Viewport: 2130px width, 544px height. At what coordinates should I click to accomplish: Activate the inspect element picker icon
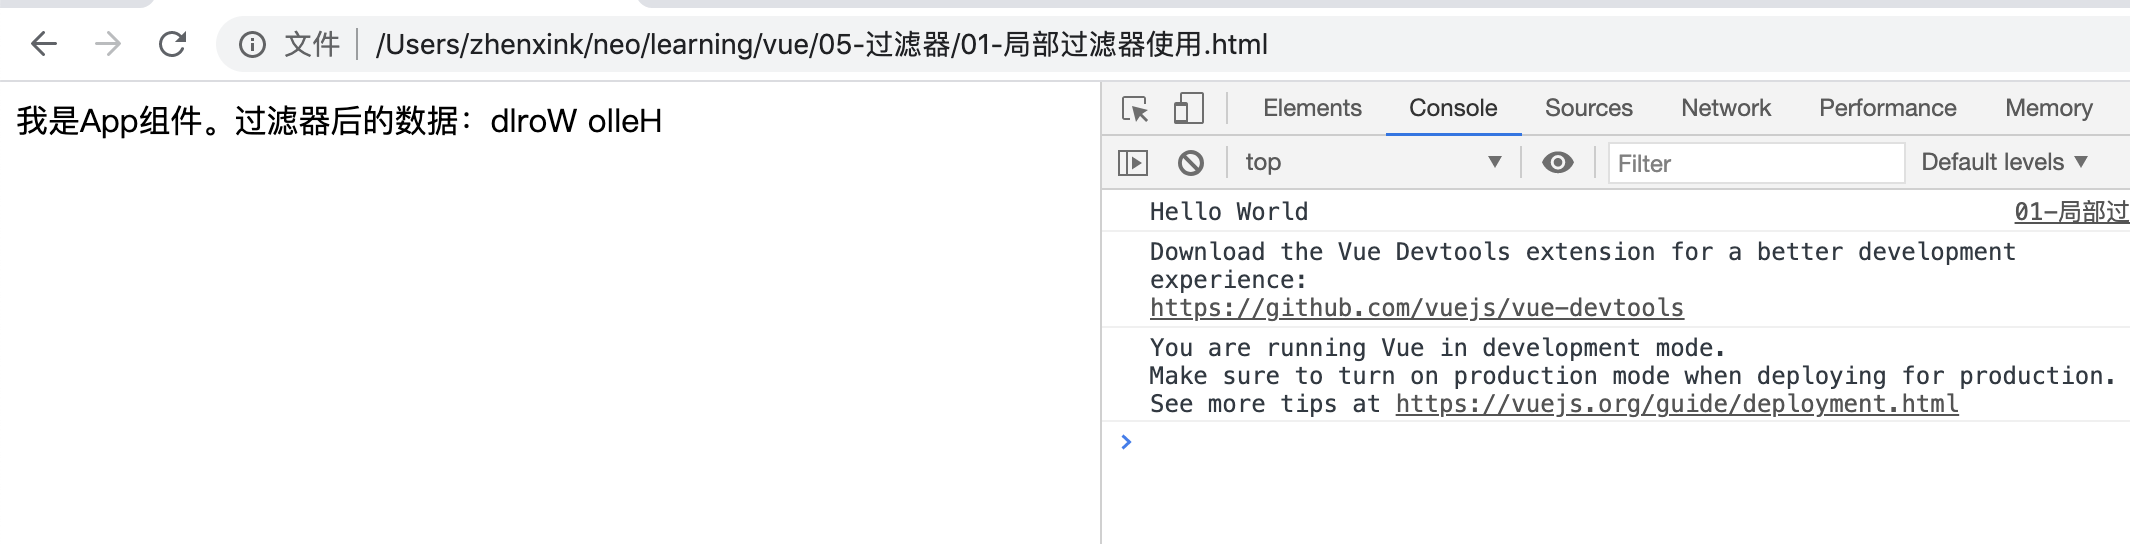(x=1135, y=108)
